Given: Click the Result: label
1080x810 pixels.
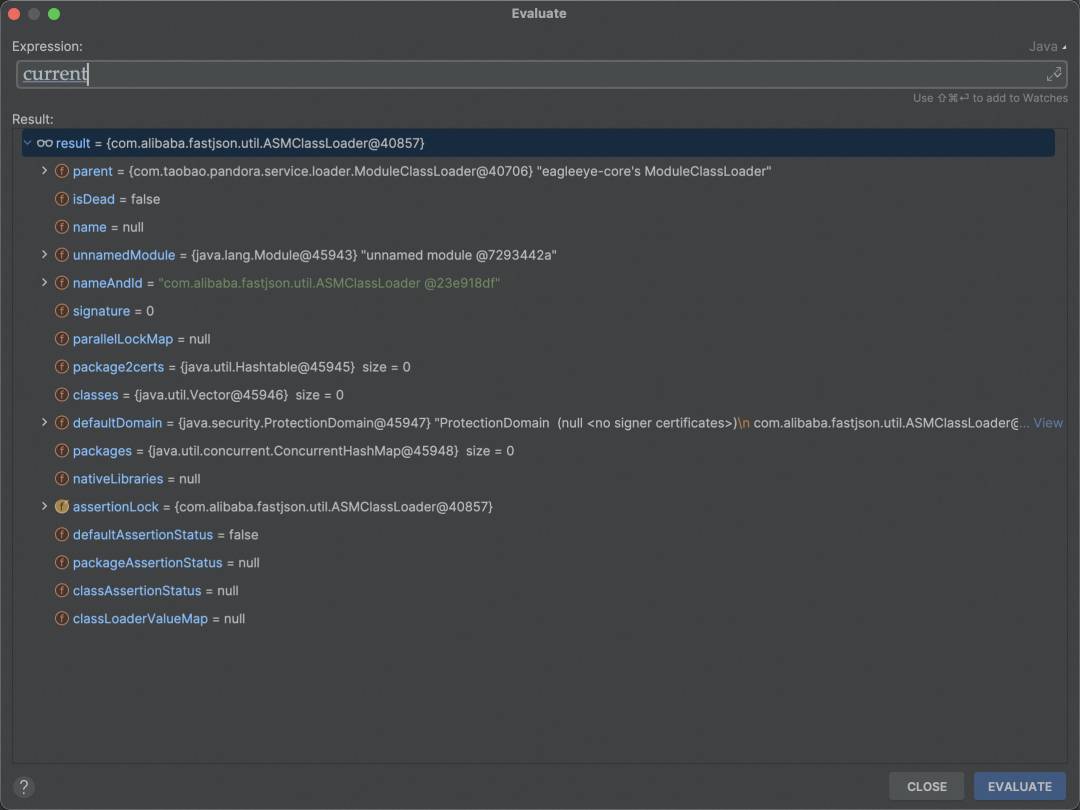Looking at the screenshot, I should coord(32,119).
